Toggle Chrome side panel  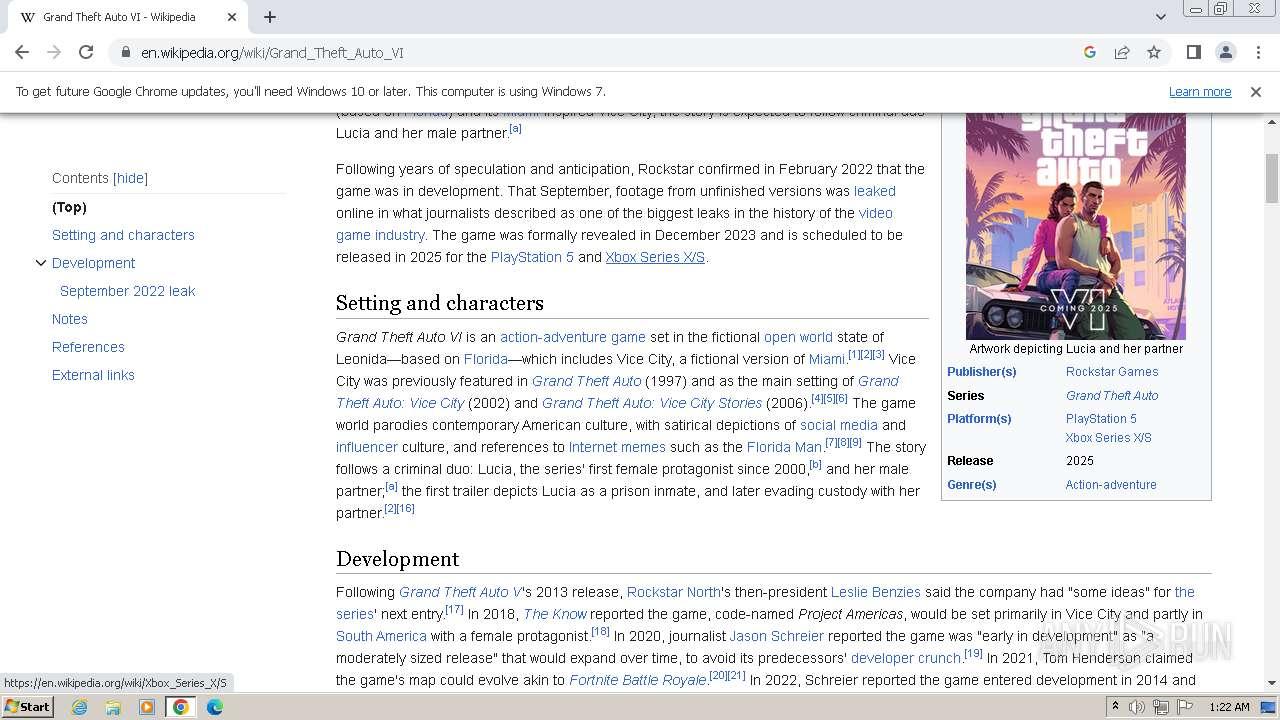tap(1193, 52)
